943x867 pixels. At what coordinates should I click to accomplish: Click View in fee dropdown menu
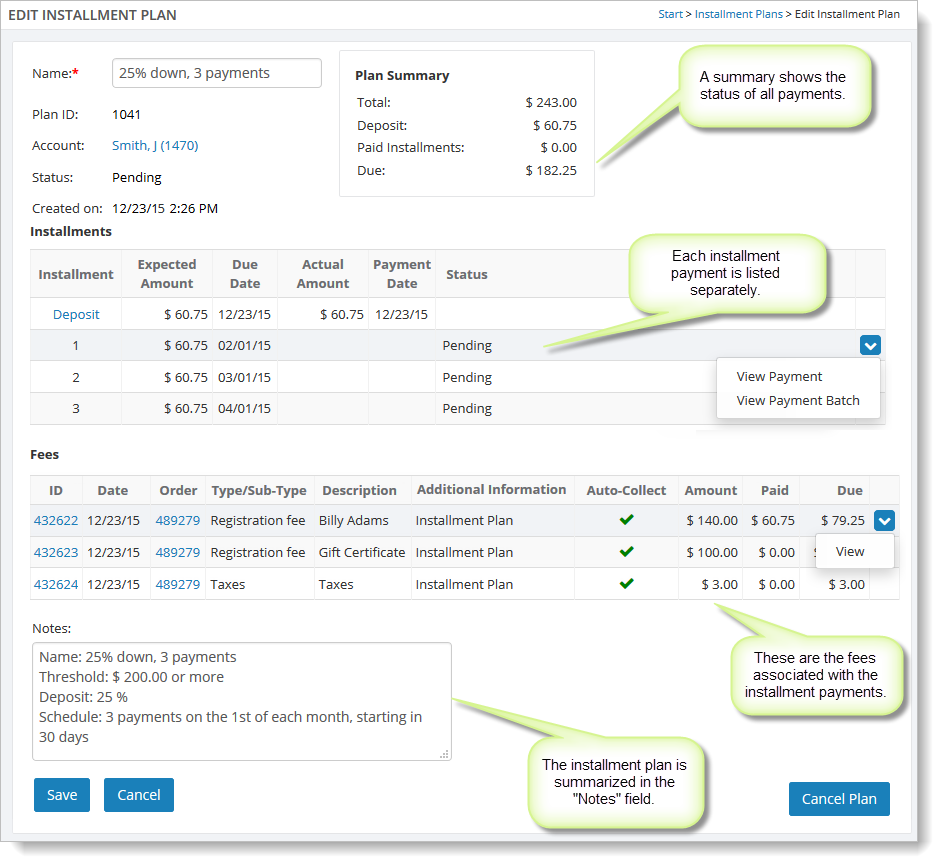(850, 551)
